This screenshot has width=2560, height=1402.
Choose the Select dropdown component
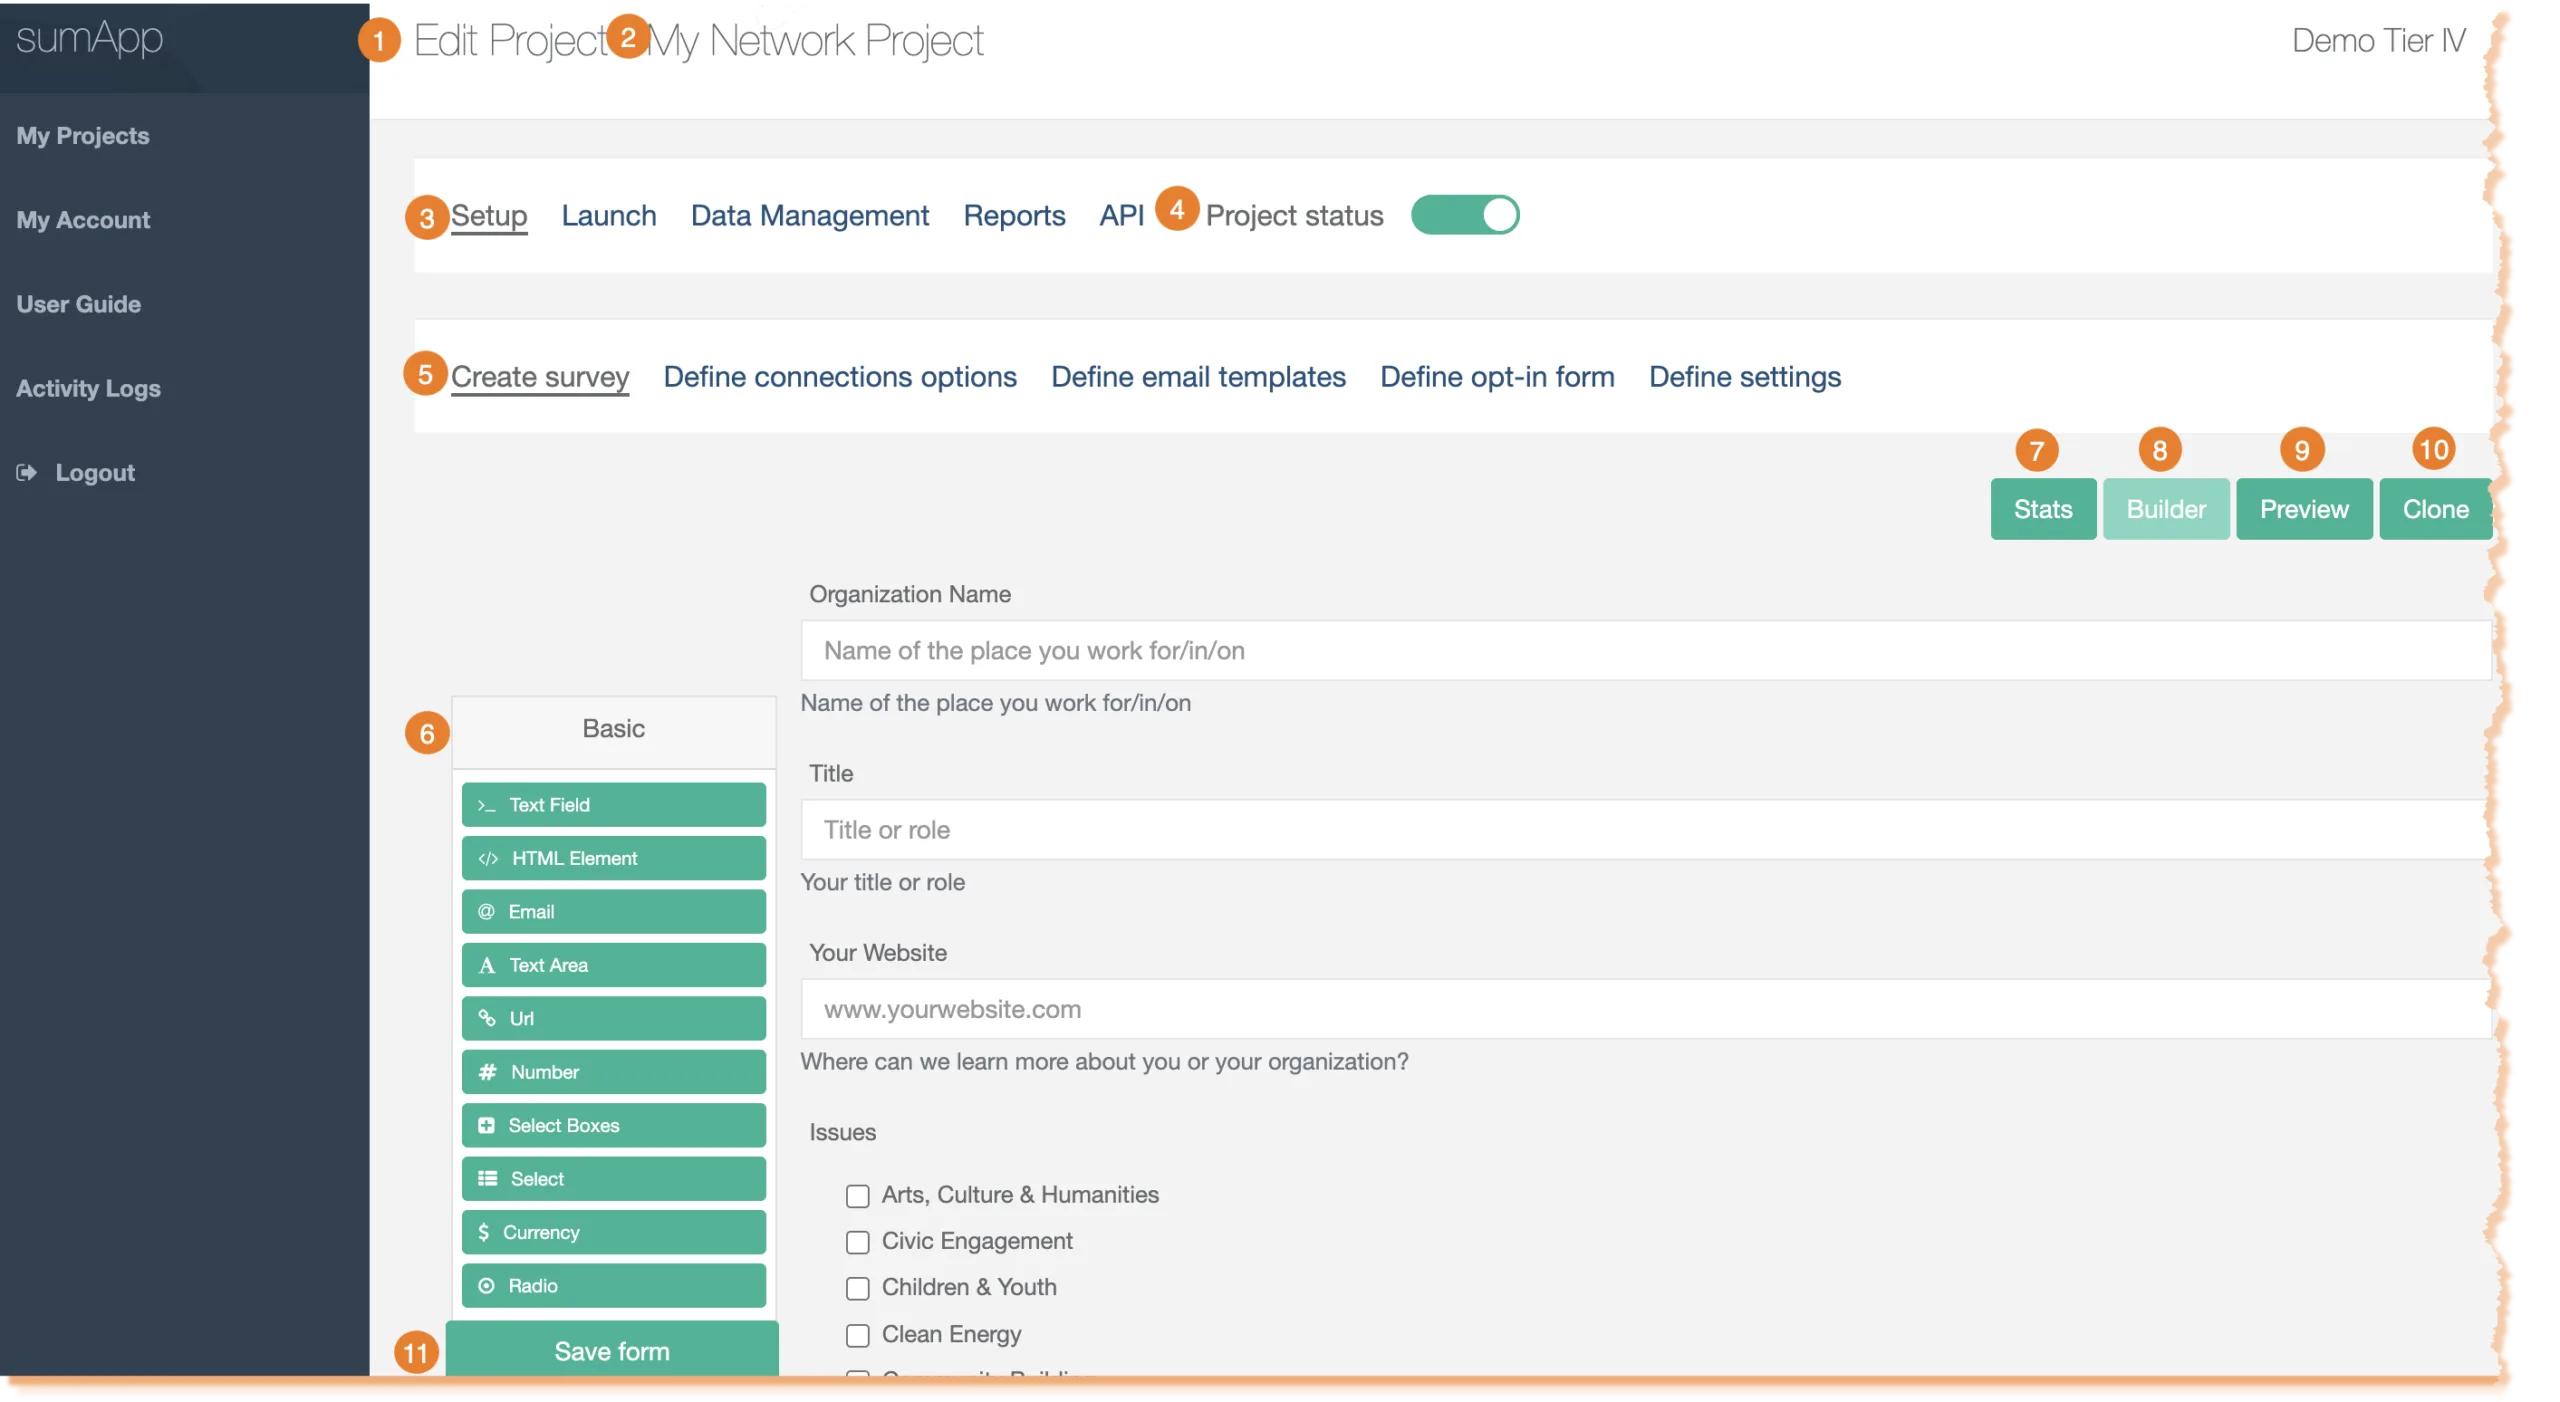614,1179
